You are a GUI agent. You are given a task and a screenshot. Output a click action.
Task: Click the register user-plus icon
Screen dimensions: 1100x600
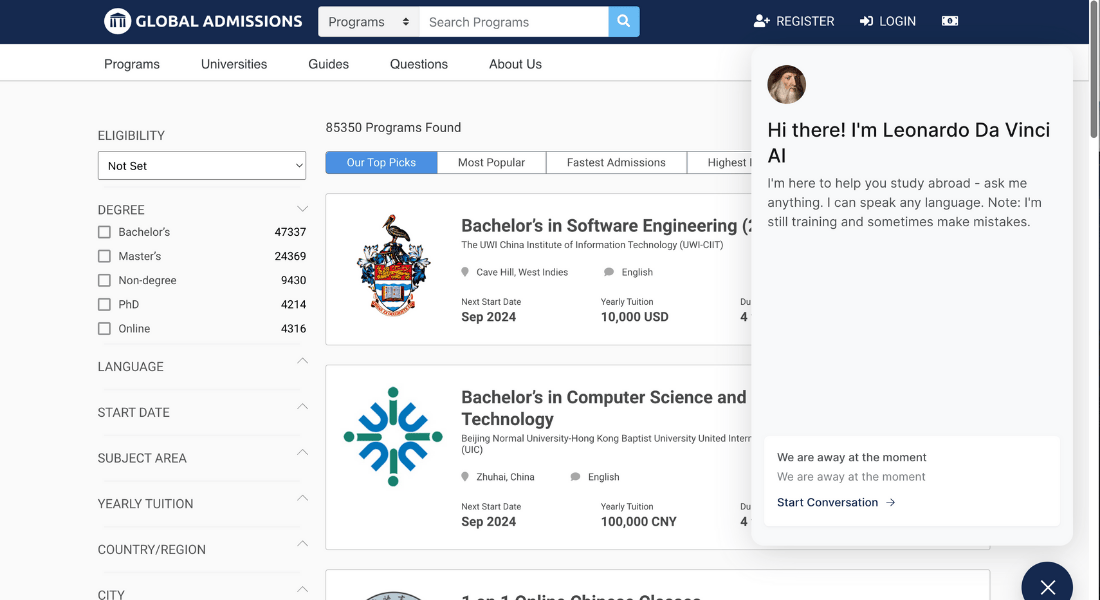762,21
